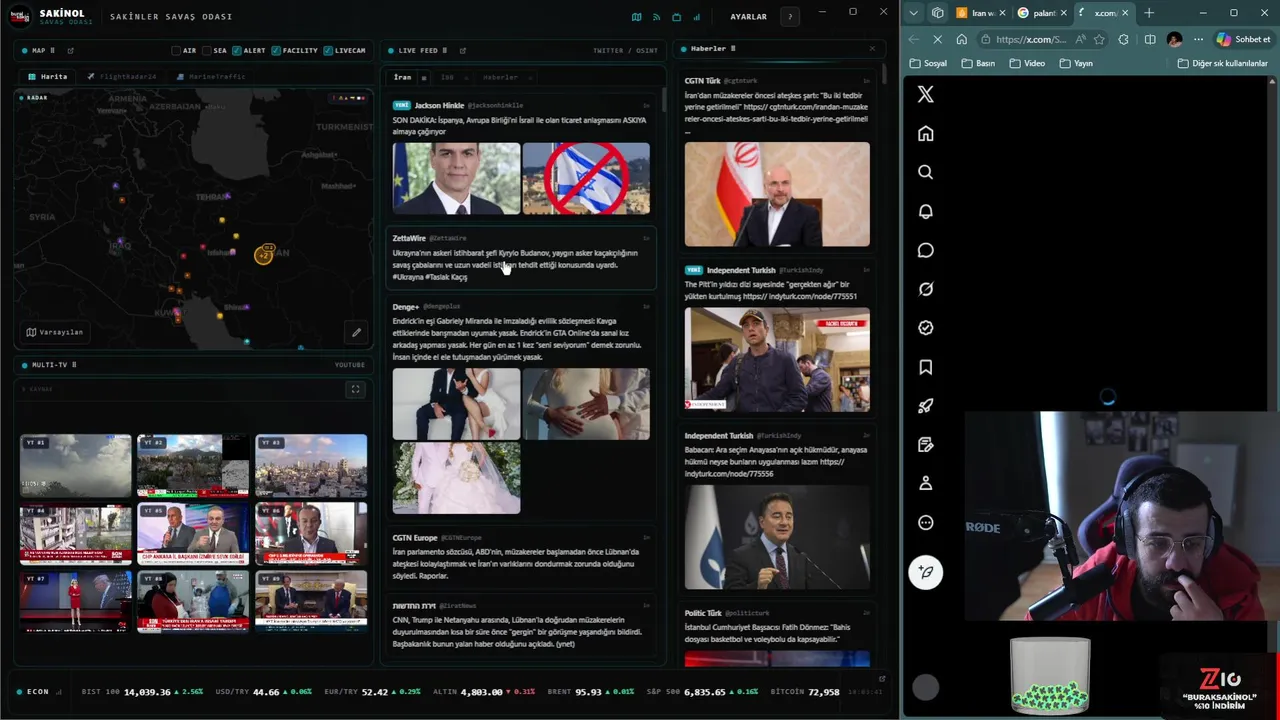Image resolution: width=1280 pixels, height=720 pixels.
Task: Go to X Home in the sidebar
Action: pyautogui.click(x=926, y=133)
